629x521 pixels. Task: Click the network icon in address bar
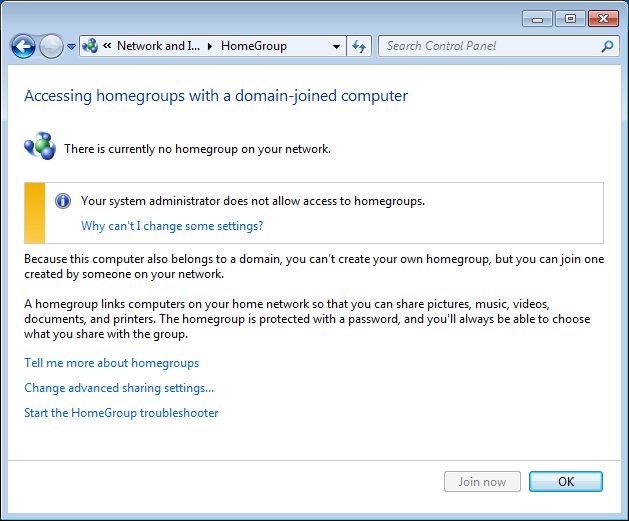[x=90, y=46]
